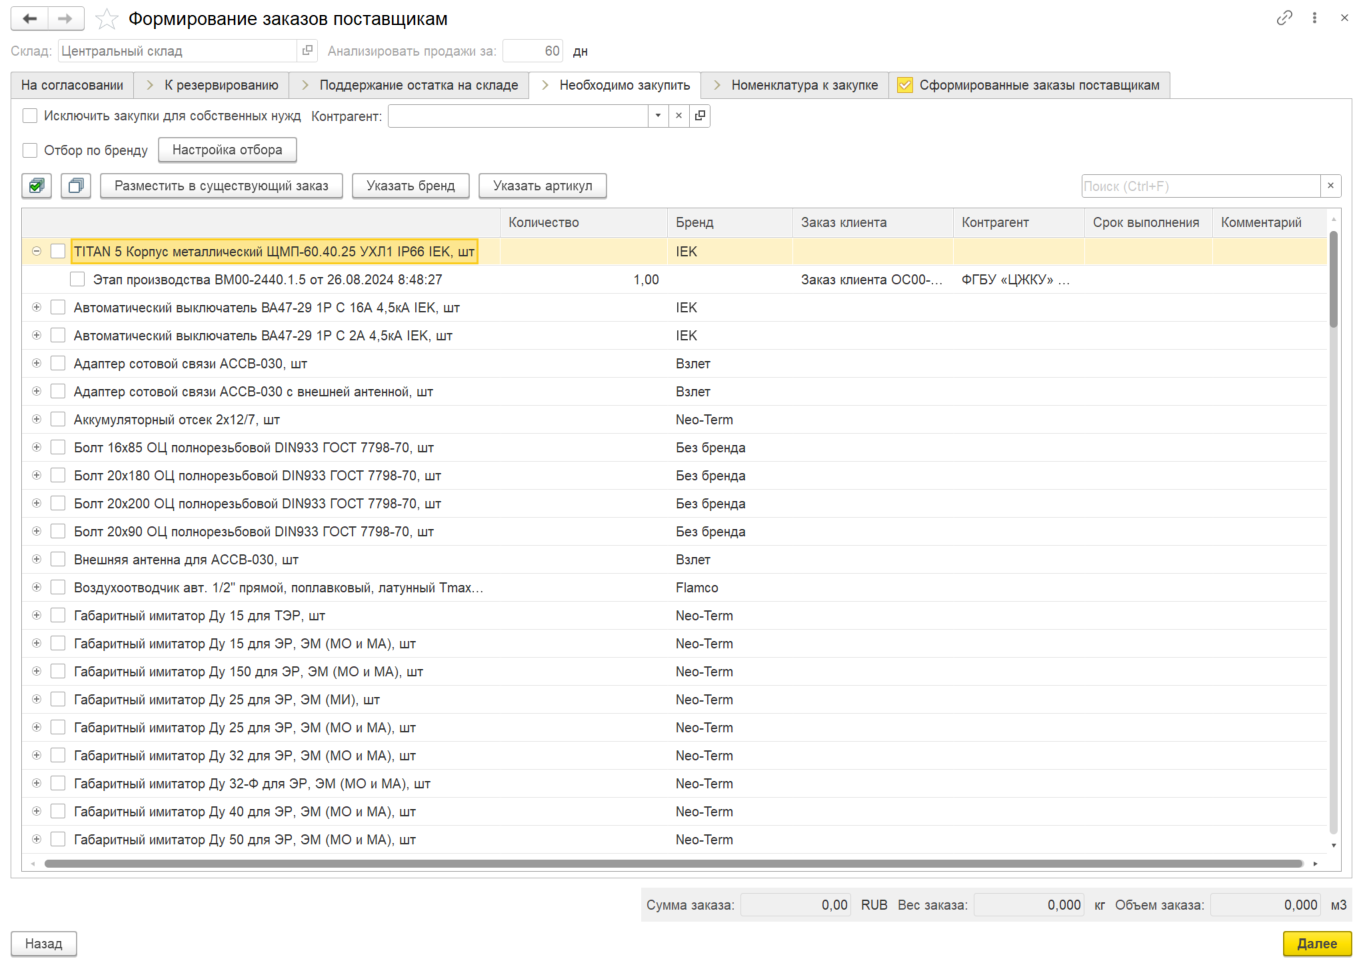Toggle the Отбор по бренду checkbox
This screenshot has height=966, width=1366.
click(30, 150)
